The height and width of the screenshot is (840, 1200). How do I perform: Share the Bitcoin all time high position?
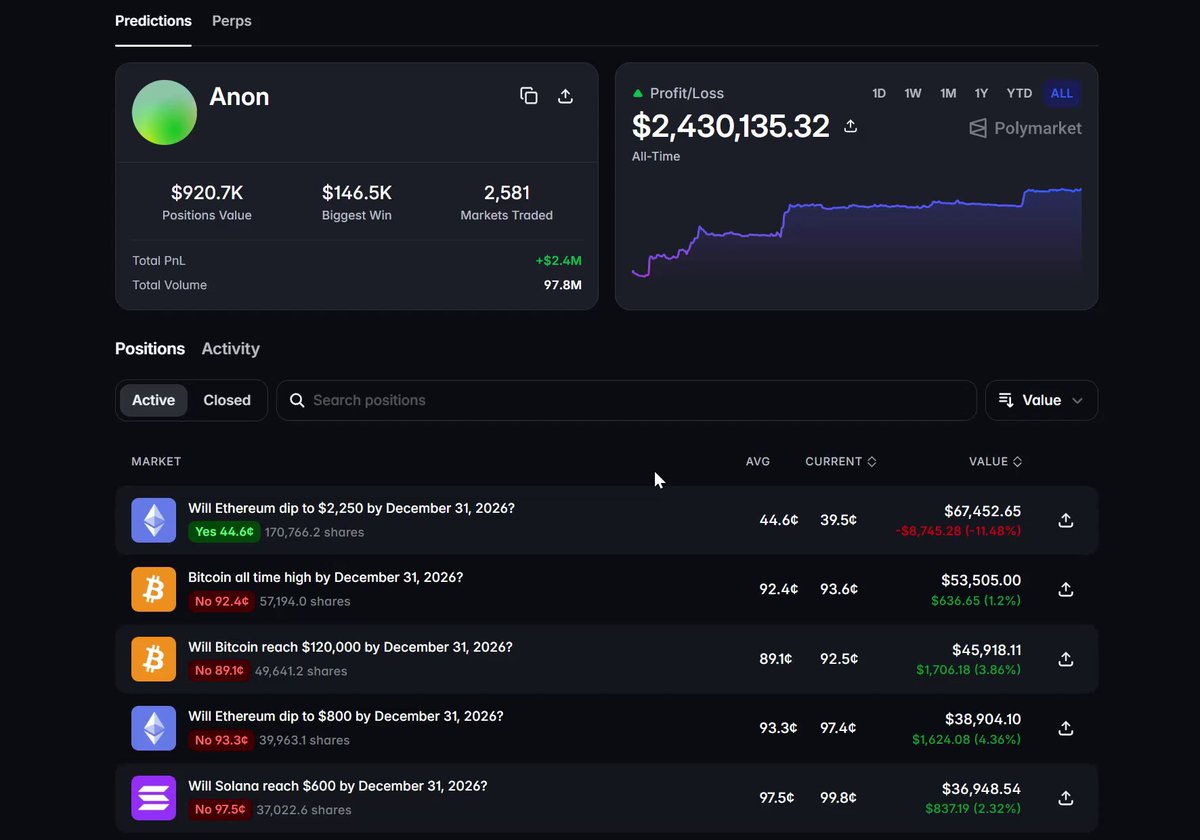(1066, 589)
